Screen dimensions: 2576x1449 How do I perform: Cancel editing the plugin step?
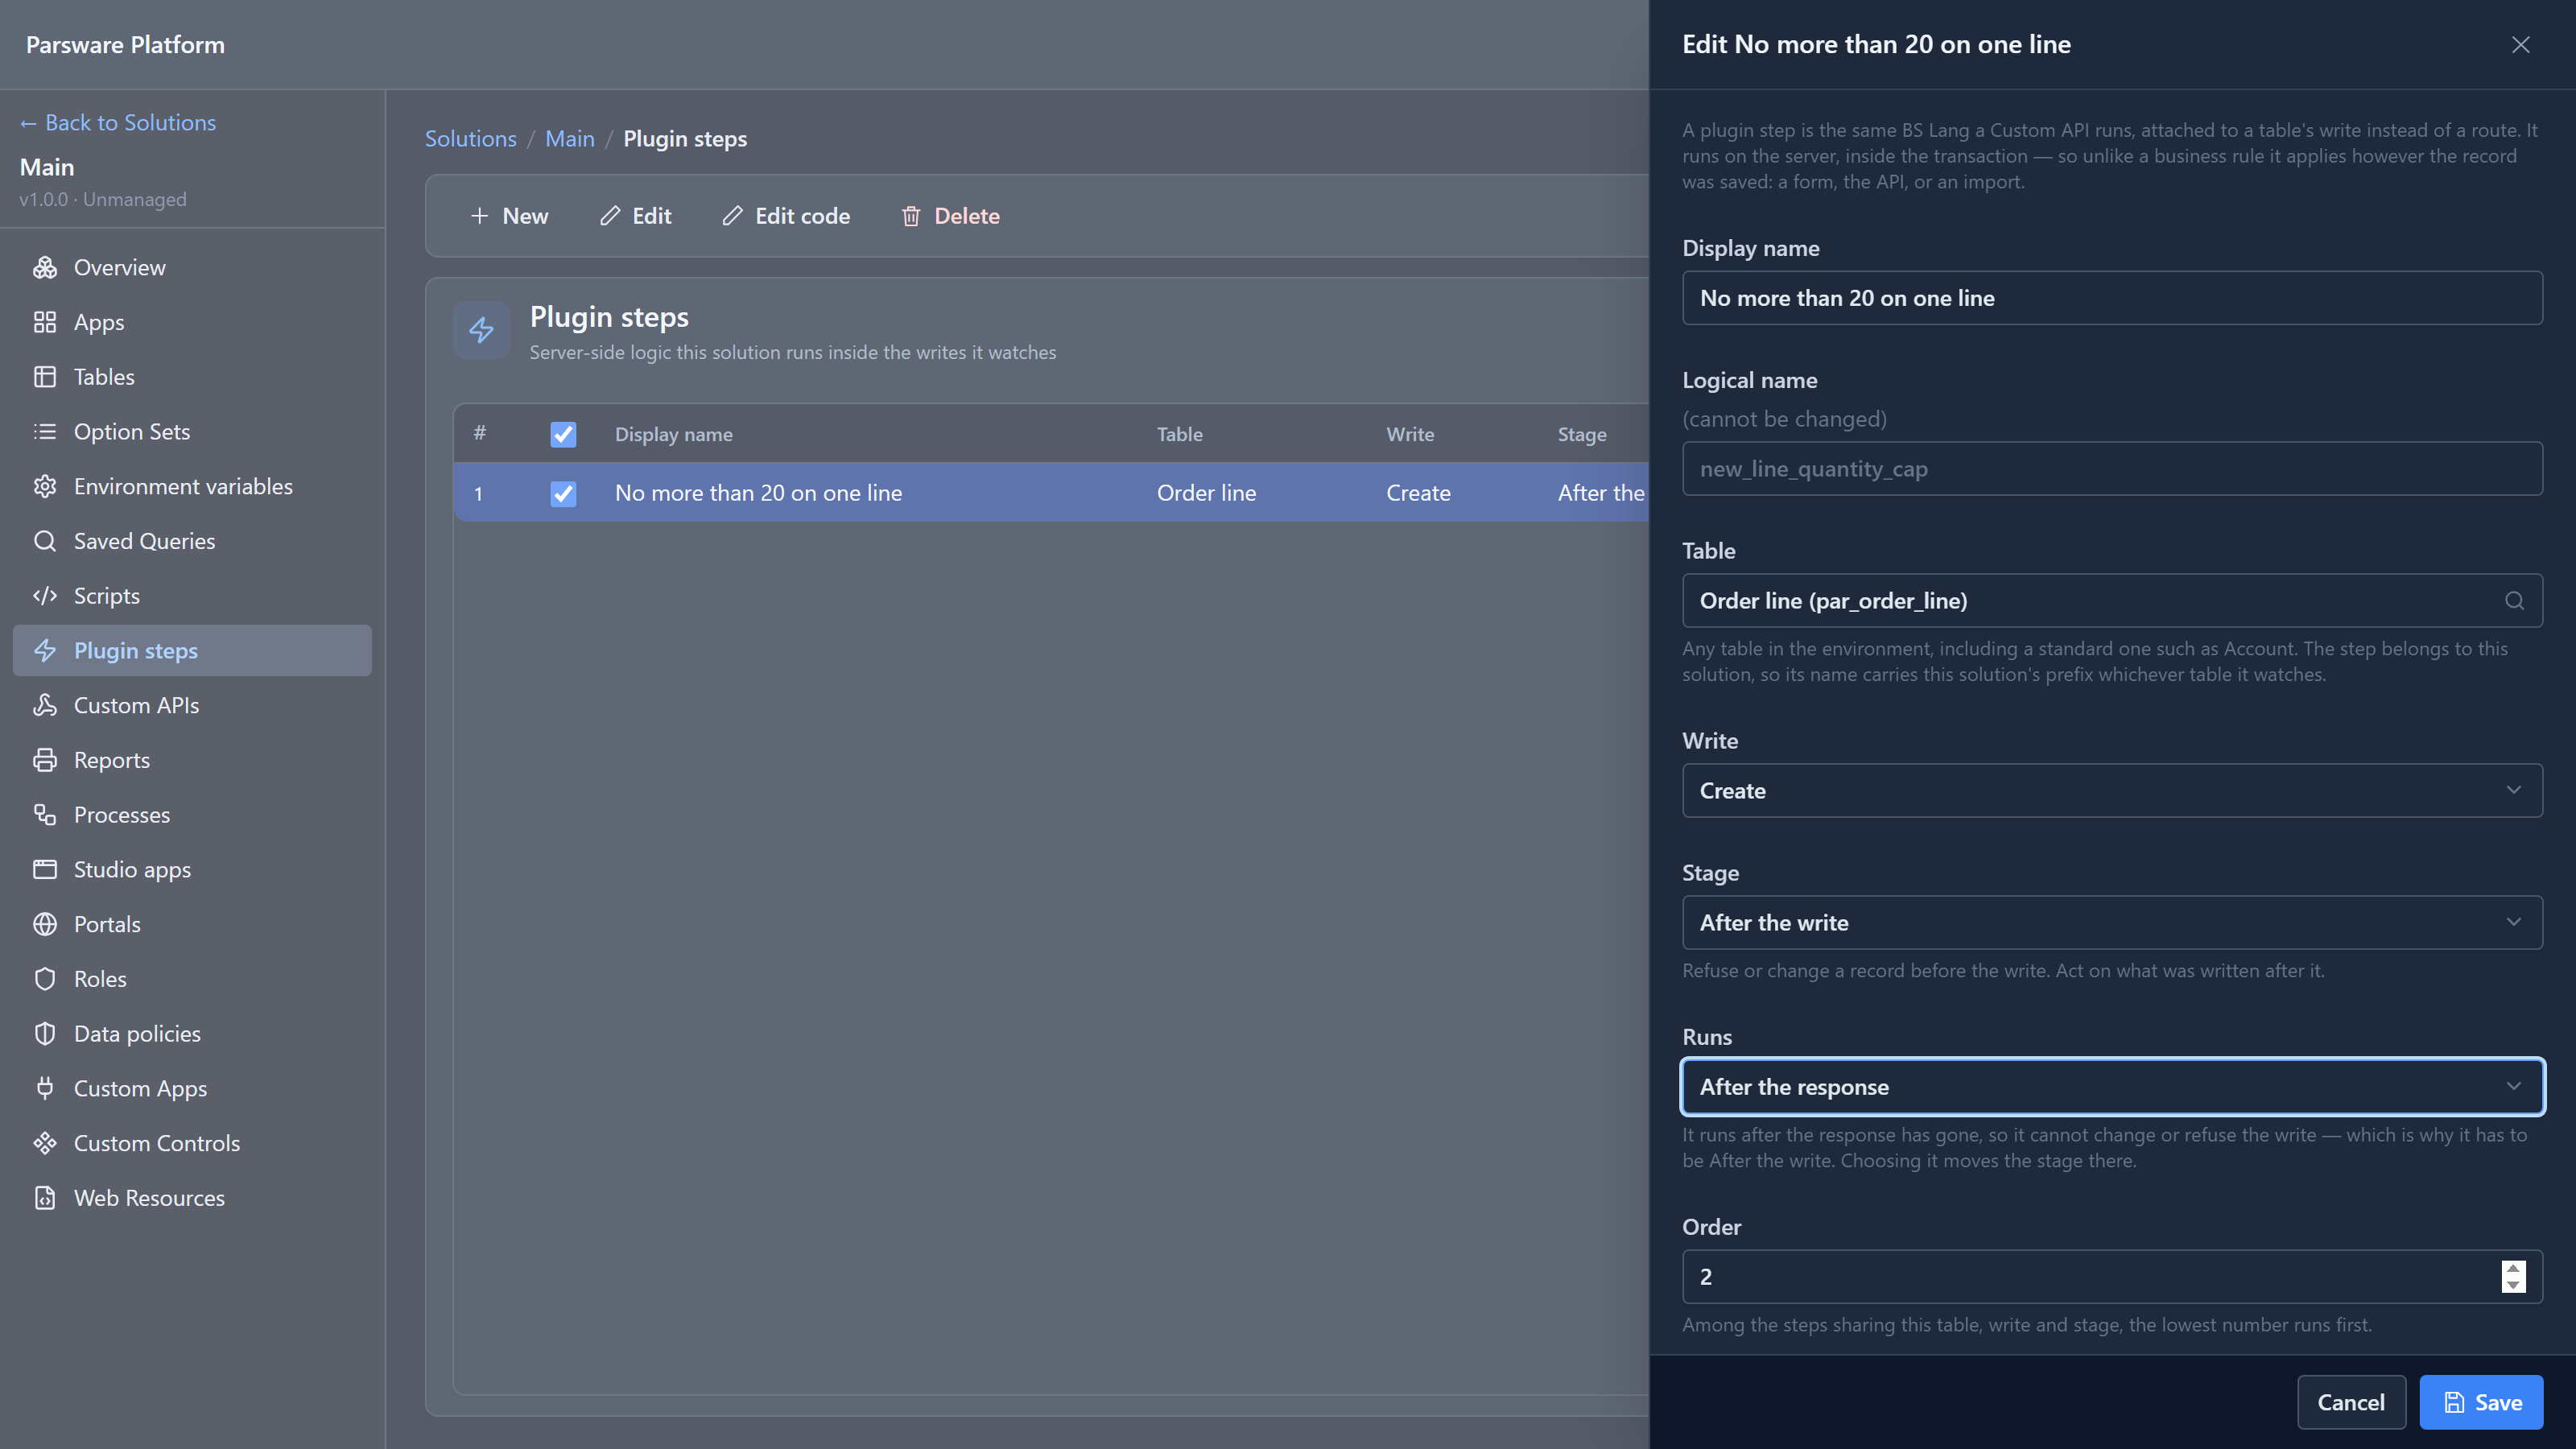pos(2351,1402)
